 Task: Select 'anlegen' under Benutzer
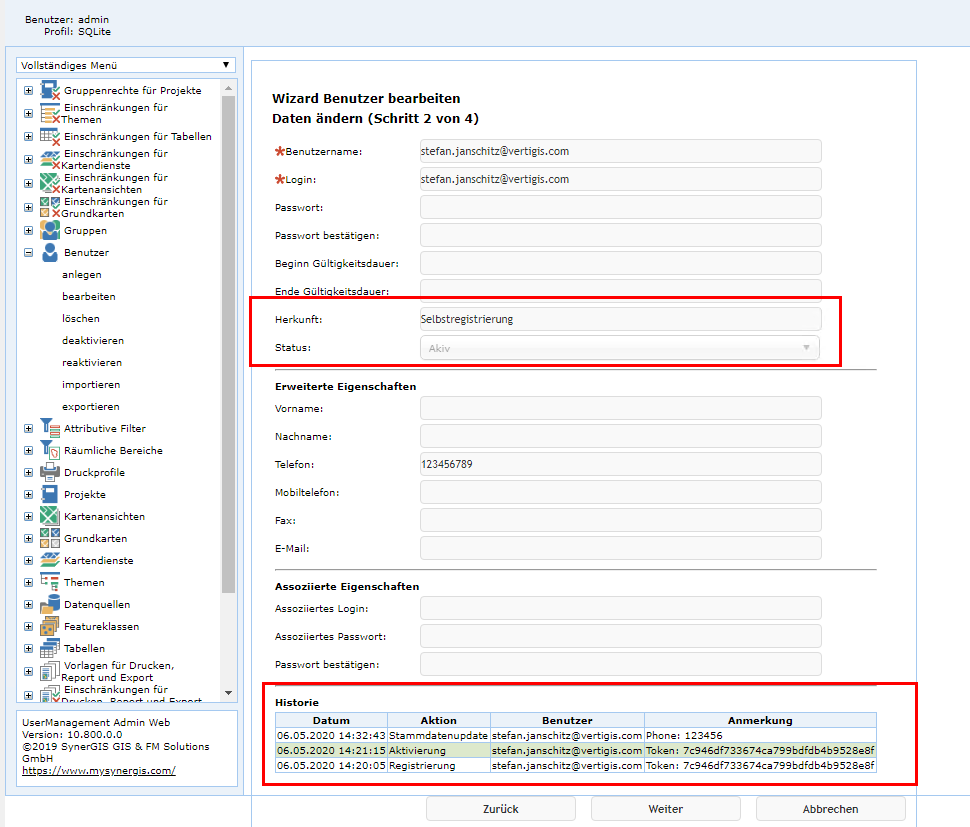click(81, 275)
